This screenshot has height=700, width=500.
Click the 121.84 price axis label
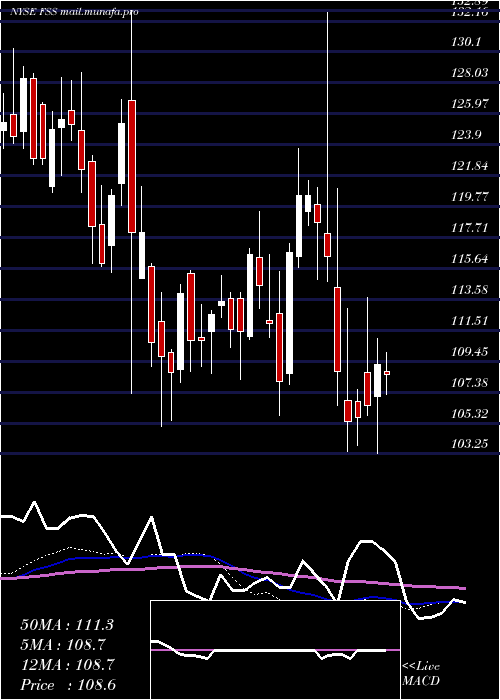pos(471,166)
